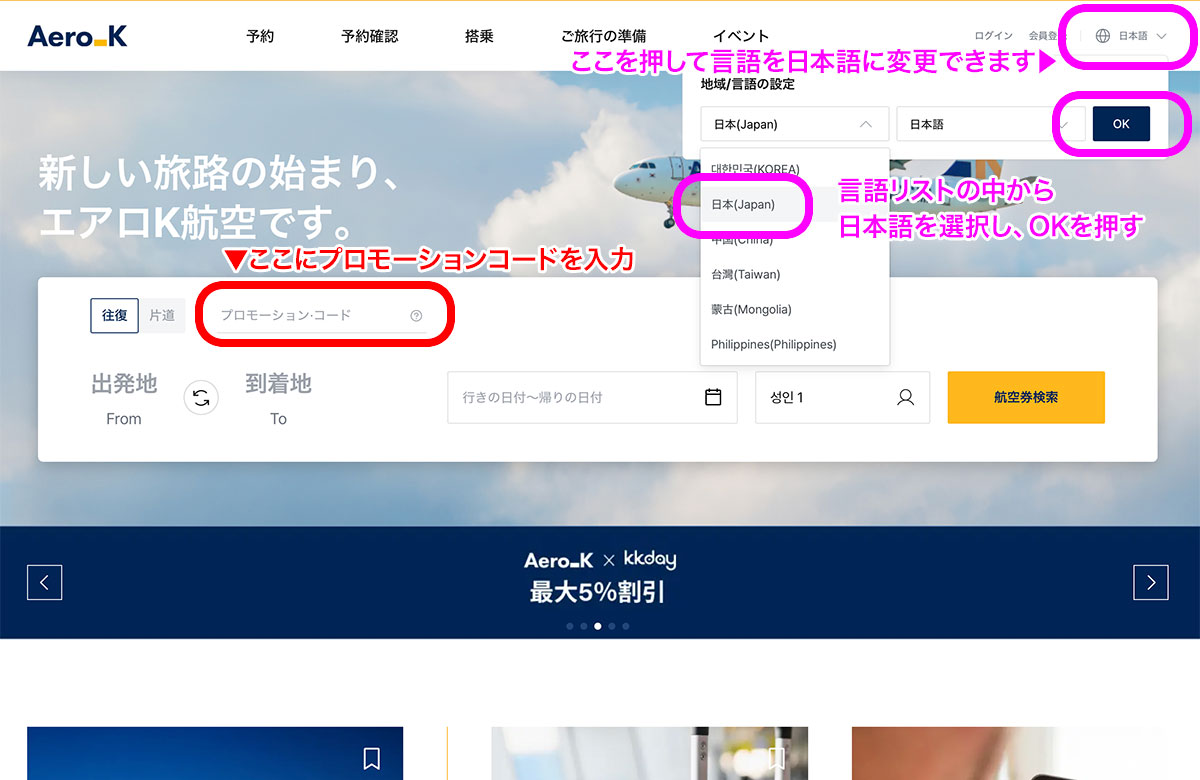This screenshot has height=780, width=1200.
Task: Open the calendar date picker icon
Action: 713,397
